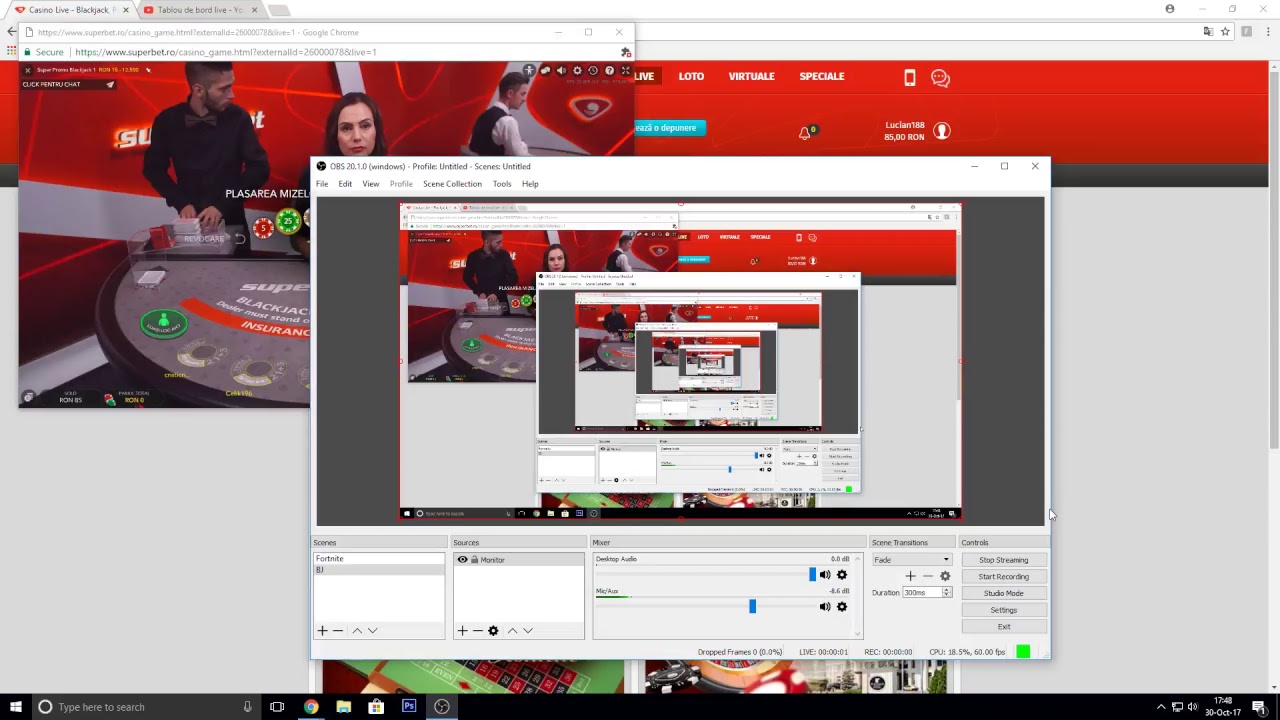Open the Fade transition dropdown
1280x720 pixels.
tap(912, 560)
